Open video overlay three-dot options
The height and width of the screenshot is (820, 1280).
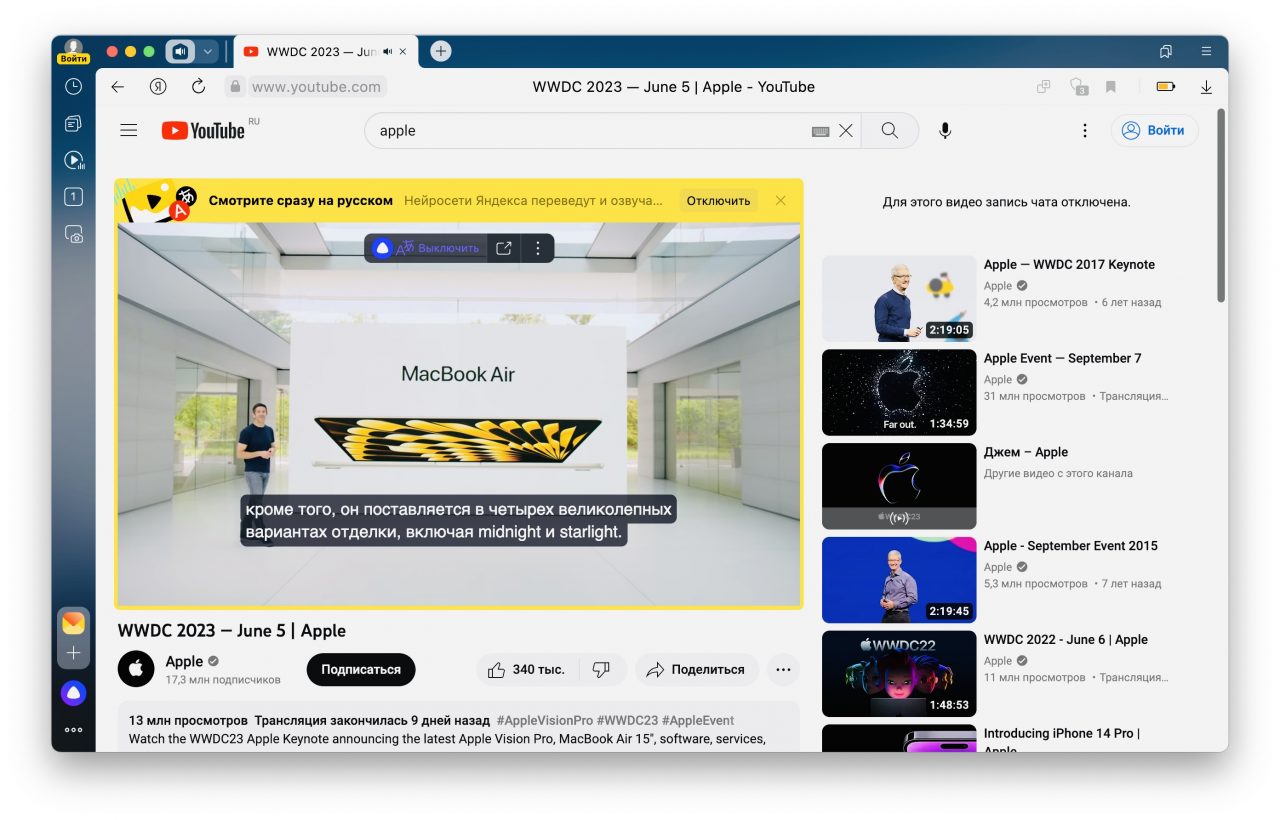(x=538, y=248)
